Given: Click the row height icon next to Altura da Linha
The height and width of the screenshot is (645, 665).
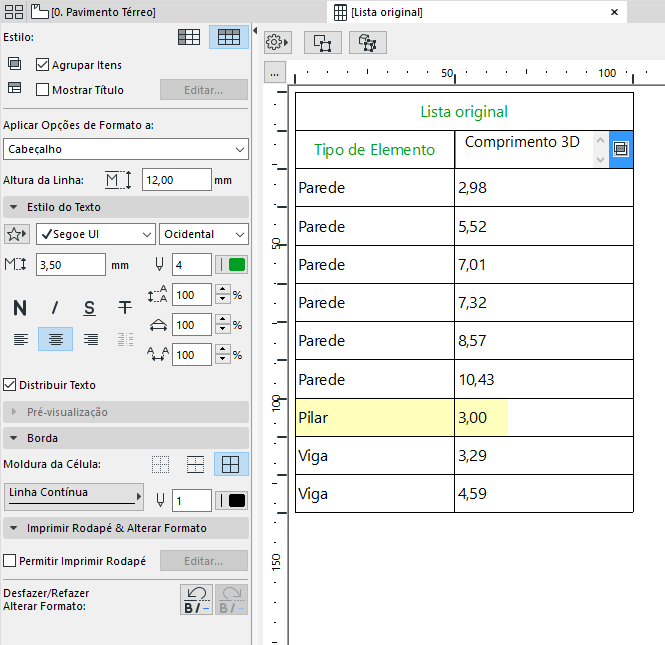Looking at the screenshot, I should [x=118, y=180].
